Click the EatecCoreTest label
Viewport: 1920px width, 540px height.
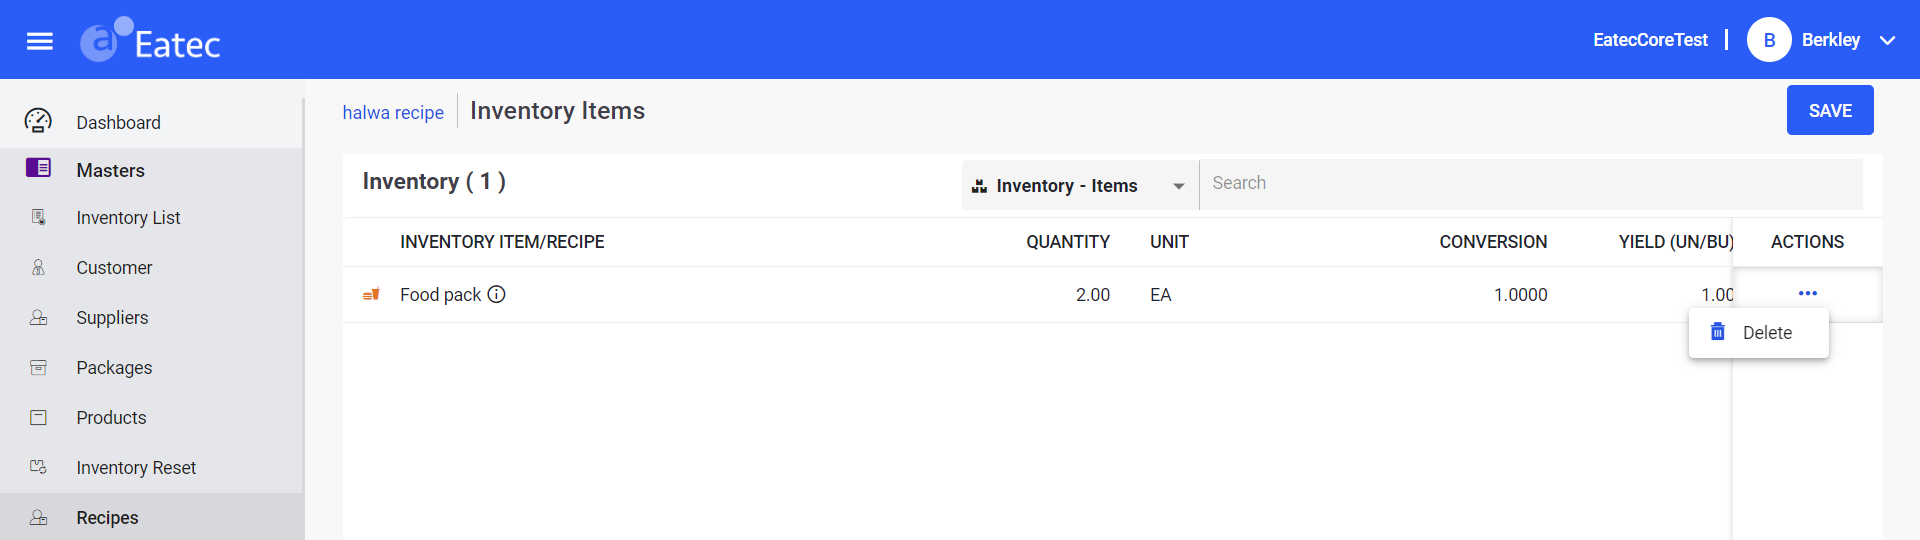[1650, 40]
